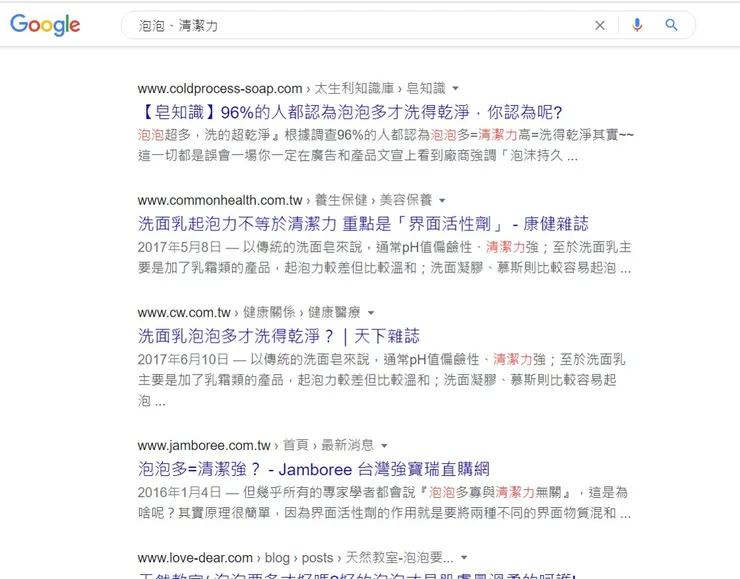Open dropdown arrow next to commonhealth.com.tw breadcrumb
Screen dimensions: 740x579
click(x=442, y=201)
